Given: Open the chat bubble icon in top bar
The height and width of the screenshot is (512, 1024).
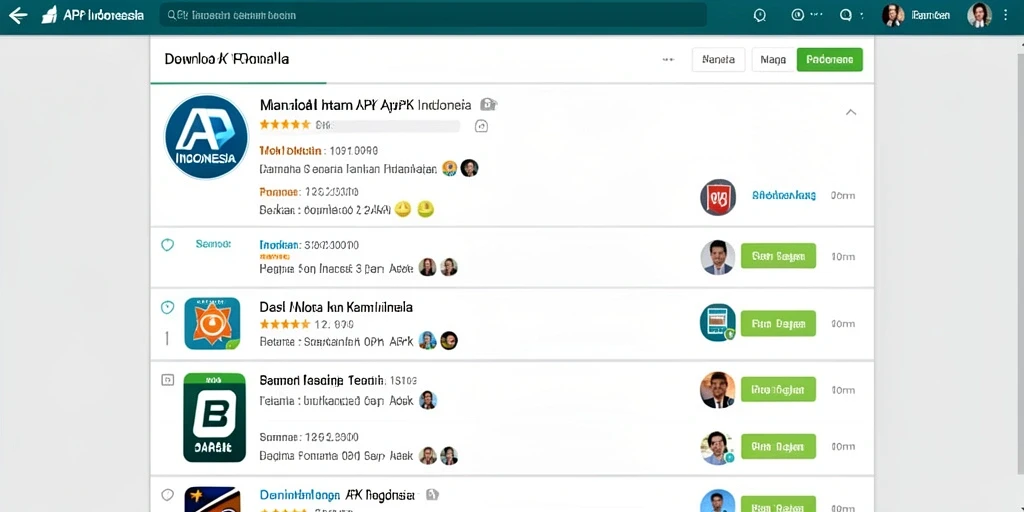Looking at the screenshot, I should coord(846,15).
